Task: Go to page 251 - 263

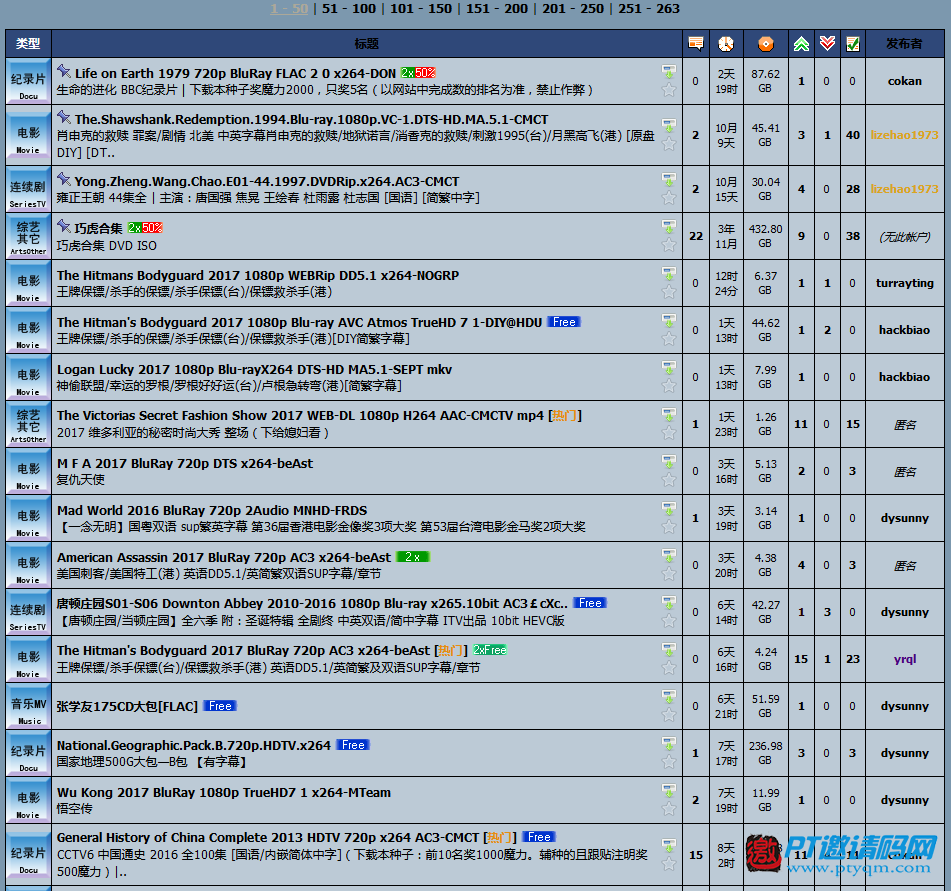Action: (x=649, y=8)
